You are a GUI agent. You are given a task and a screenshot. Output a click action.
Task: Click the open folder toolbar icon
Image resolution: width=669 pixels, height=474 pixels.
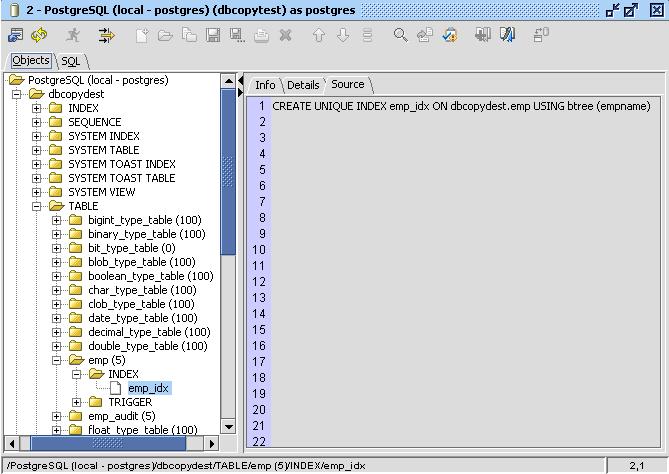[165, 35]
